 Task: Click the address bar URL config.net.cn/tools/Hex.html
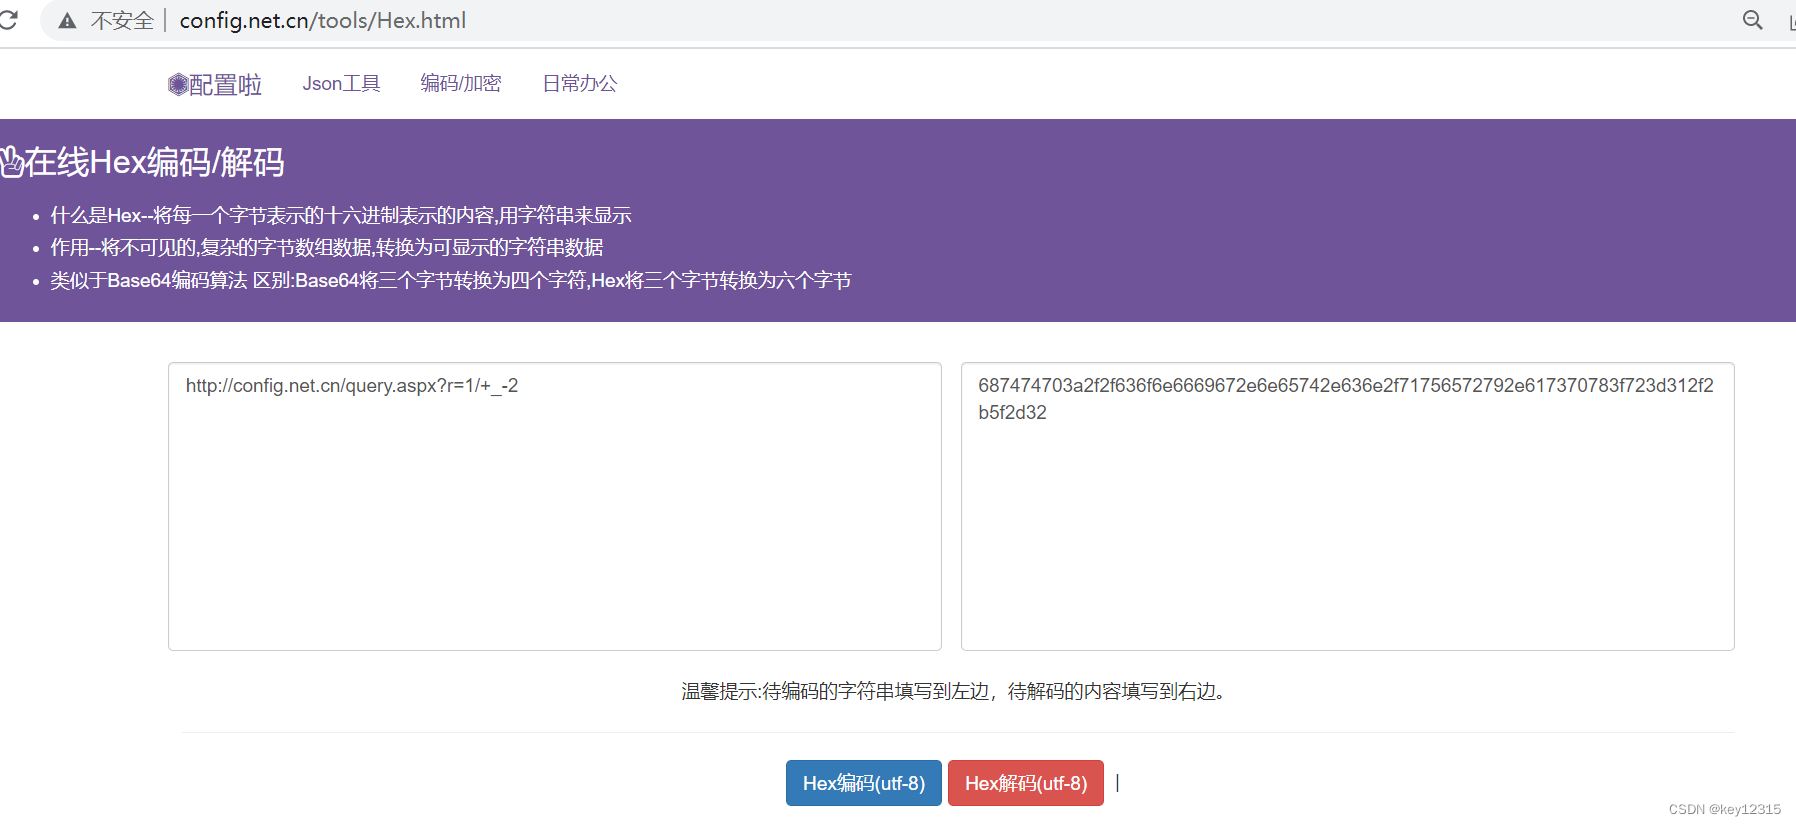point(323,21)
